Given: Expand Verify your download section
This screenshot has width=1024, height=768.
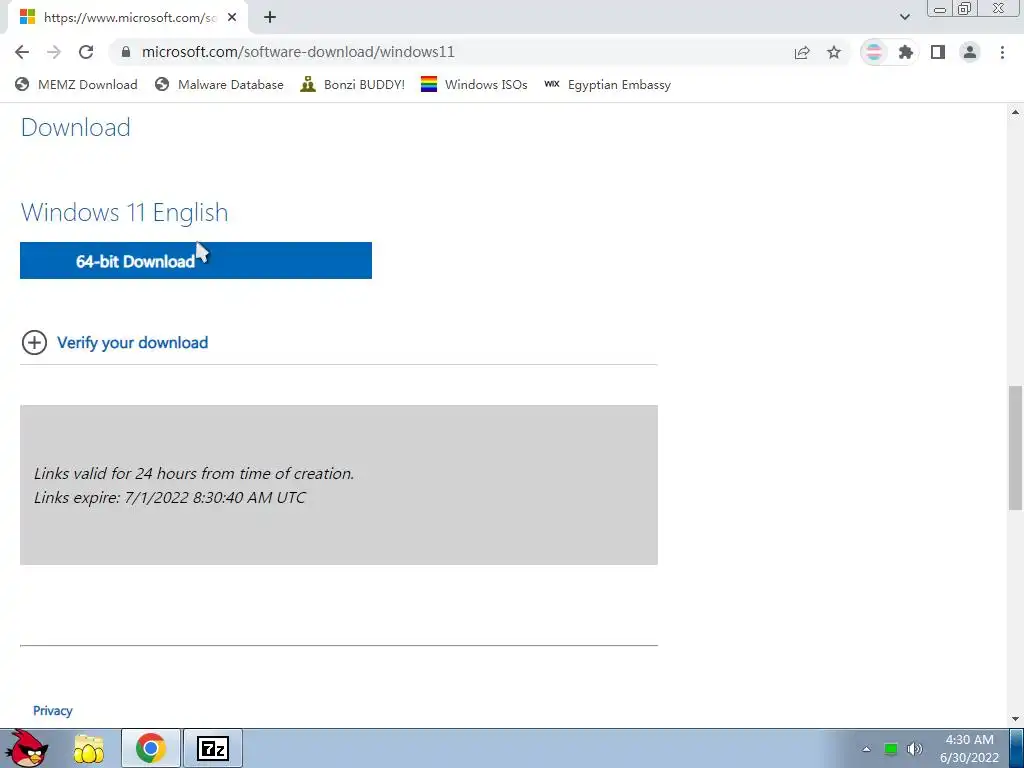Looking at the screenshot, I should [x=34, y=342].
